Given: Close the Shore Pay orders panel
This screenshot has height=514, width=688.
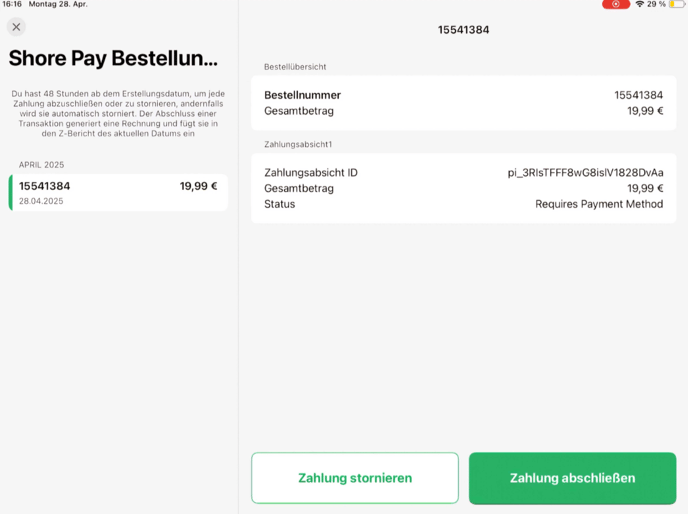Looking at the screenshot, I should click(16, 27).
